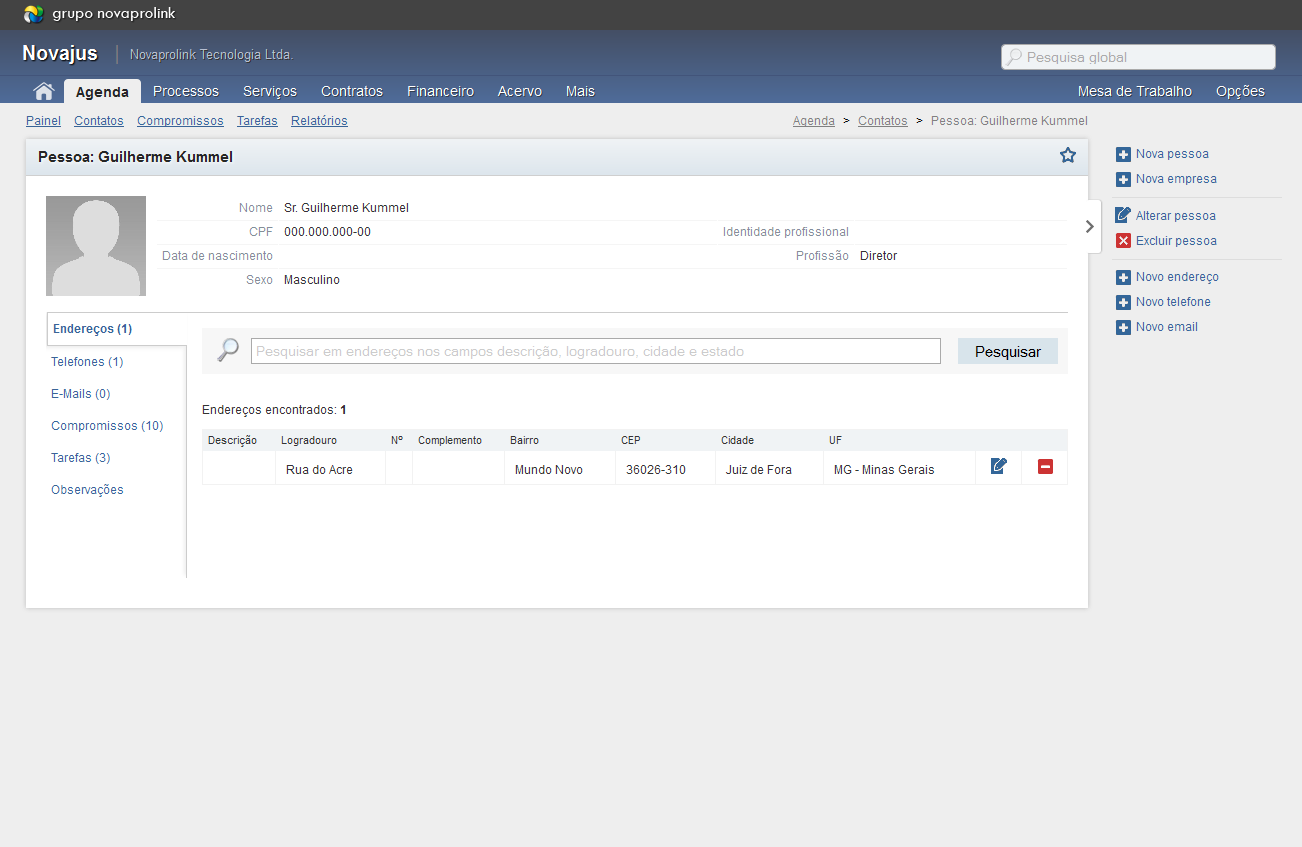Mark this person as favorite with star icon
Viewport: 1302px width, 847px height.
point(1067,155)
